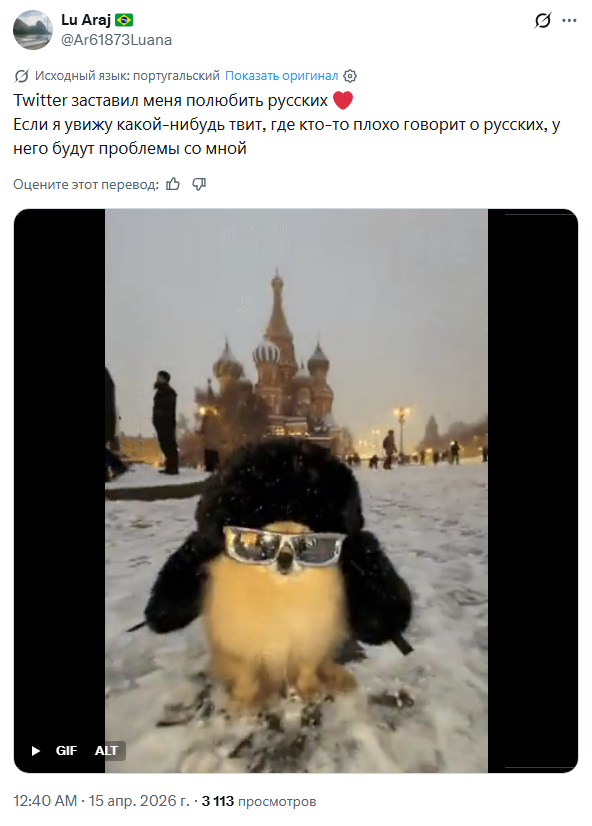592x826 pixels.
Task: Click the Brazil flag emoji by name
Action: (124, 20)
